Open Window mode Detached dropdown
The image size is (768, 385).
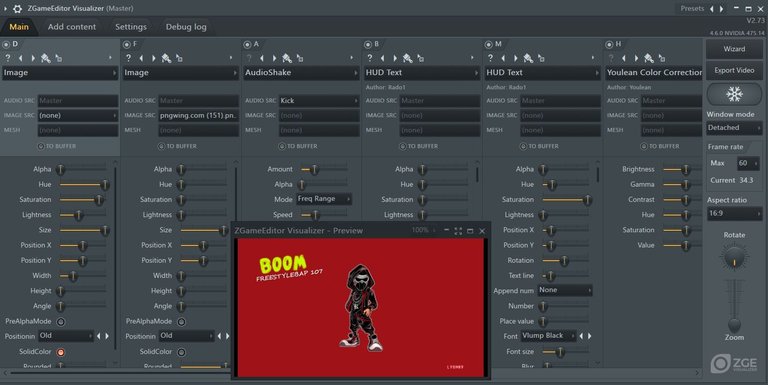734,128
